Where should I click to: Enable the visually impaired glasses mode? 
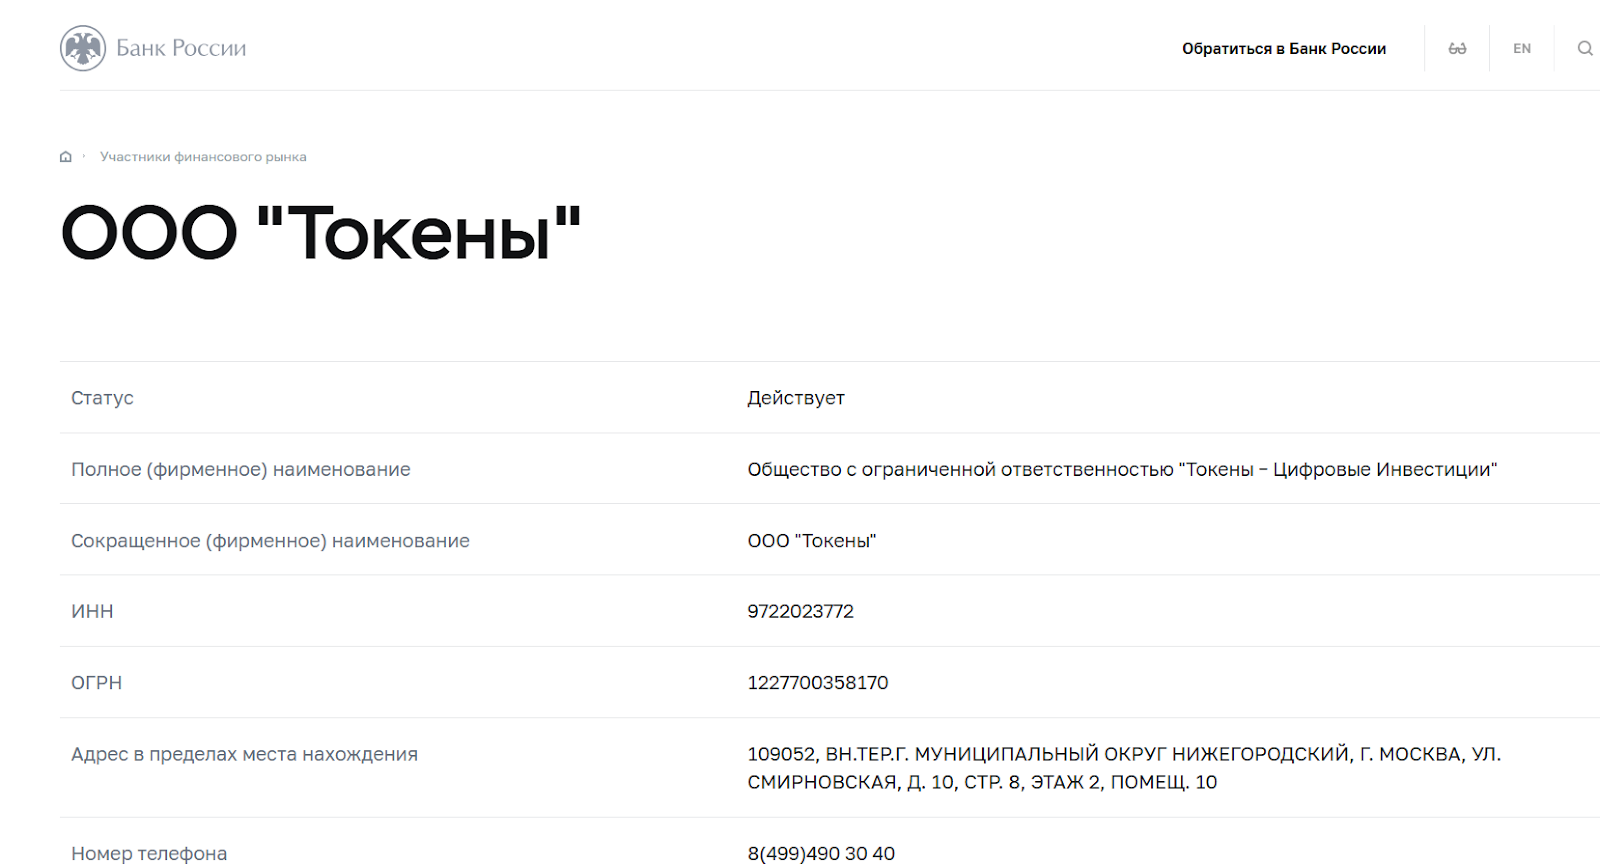tap(1457, 49)
